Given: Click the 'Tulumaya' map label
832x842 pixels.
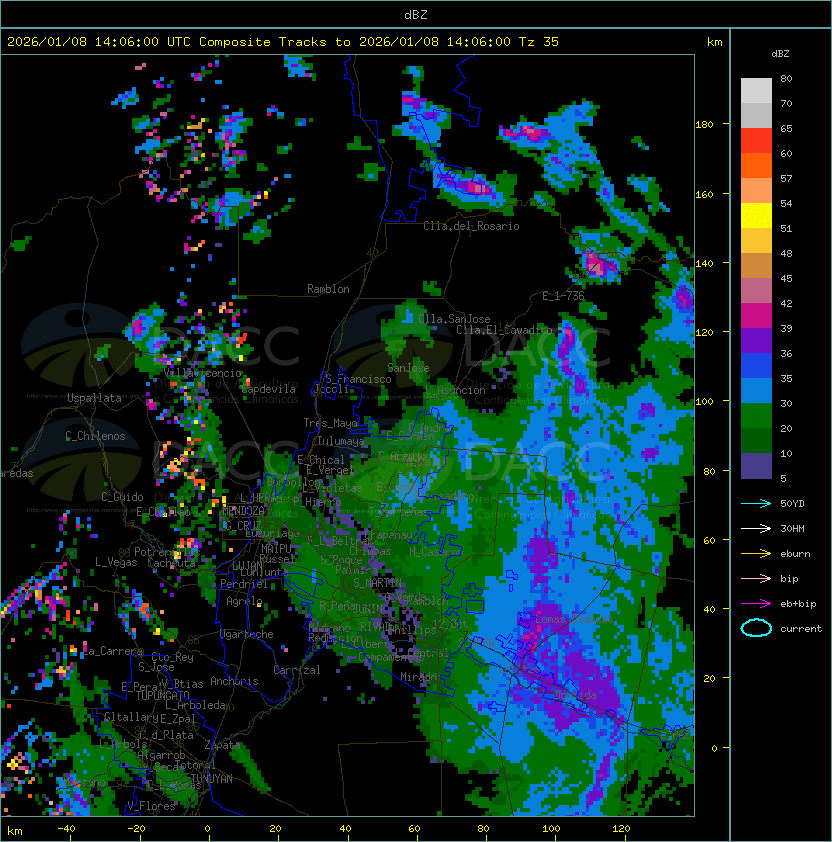Looking at the screenshot, I should pos(341,441).
